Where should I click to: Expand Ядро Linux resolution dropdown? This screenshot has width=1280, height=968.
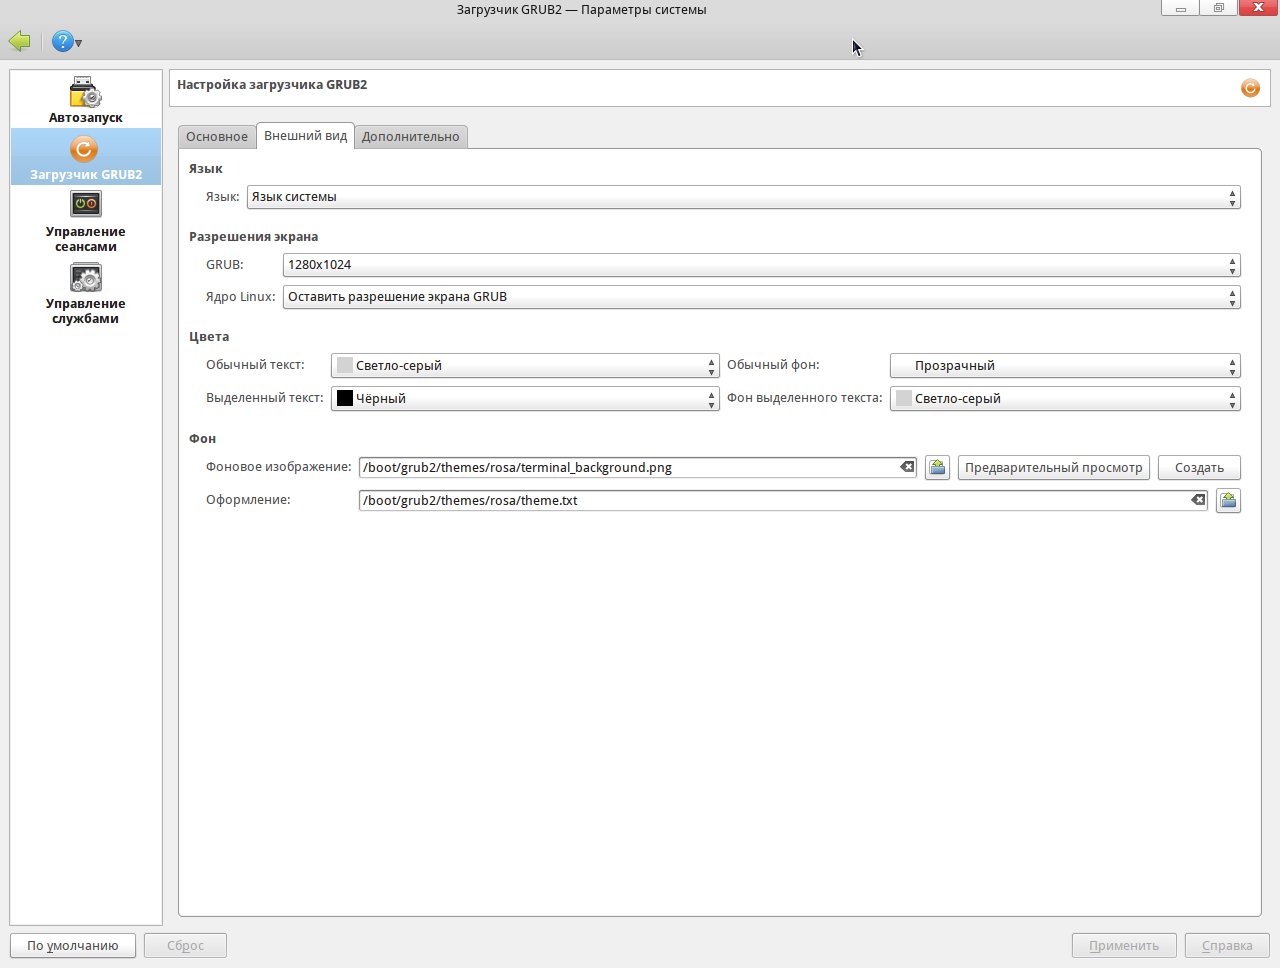click(760, 297)
